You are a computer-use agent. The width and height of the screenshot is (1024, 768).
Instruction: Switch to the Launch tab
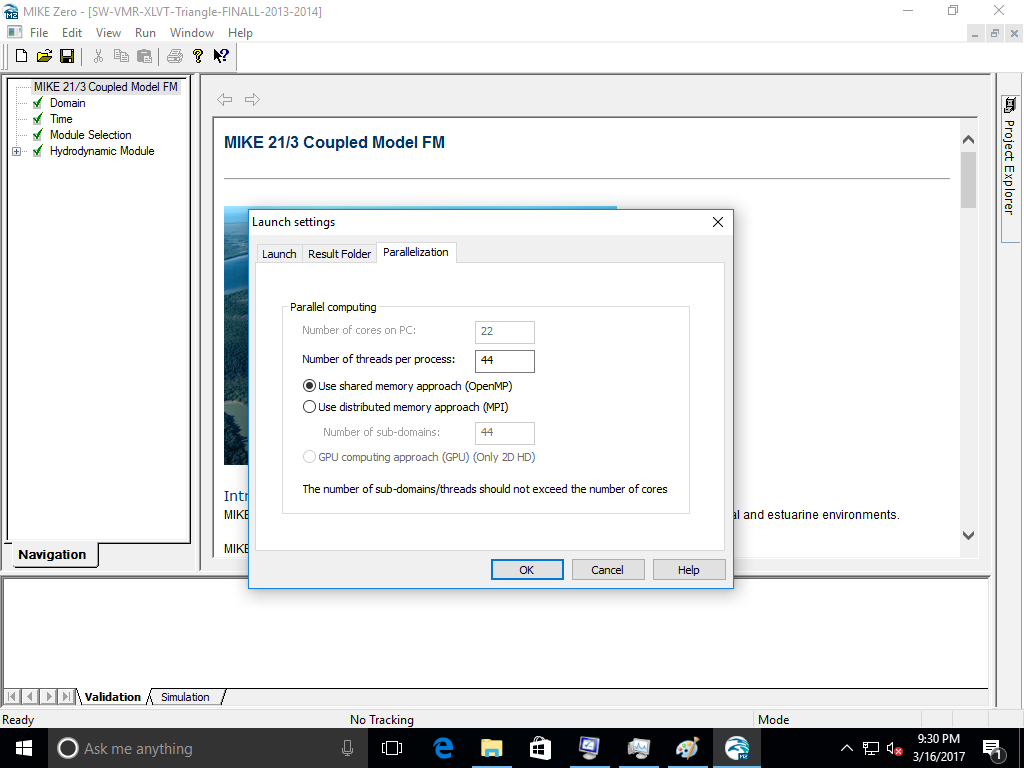click(x=279, y=253)
